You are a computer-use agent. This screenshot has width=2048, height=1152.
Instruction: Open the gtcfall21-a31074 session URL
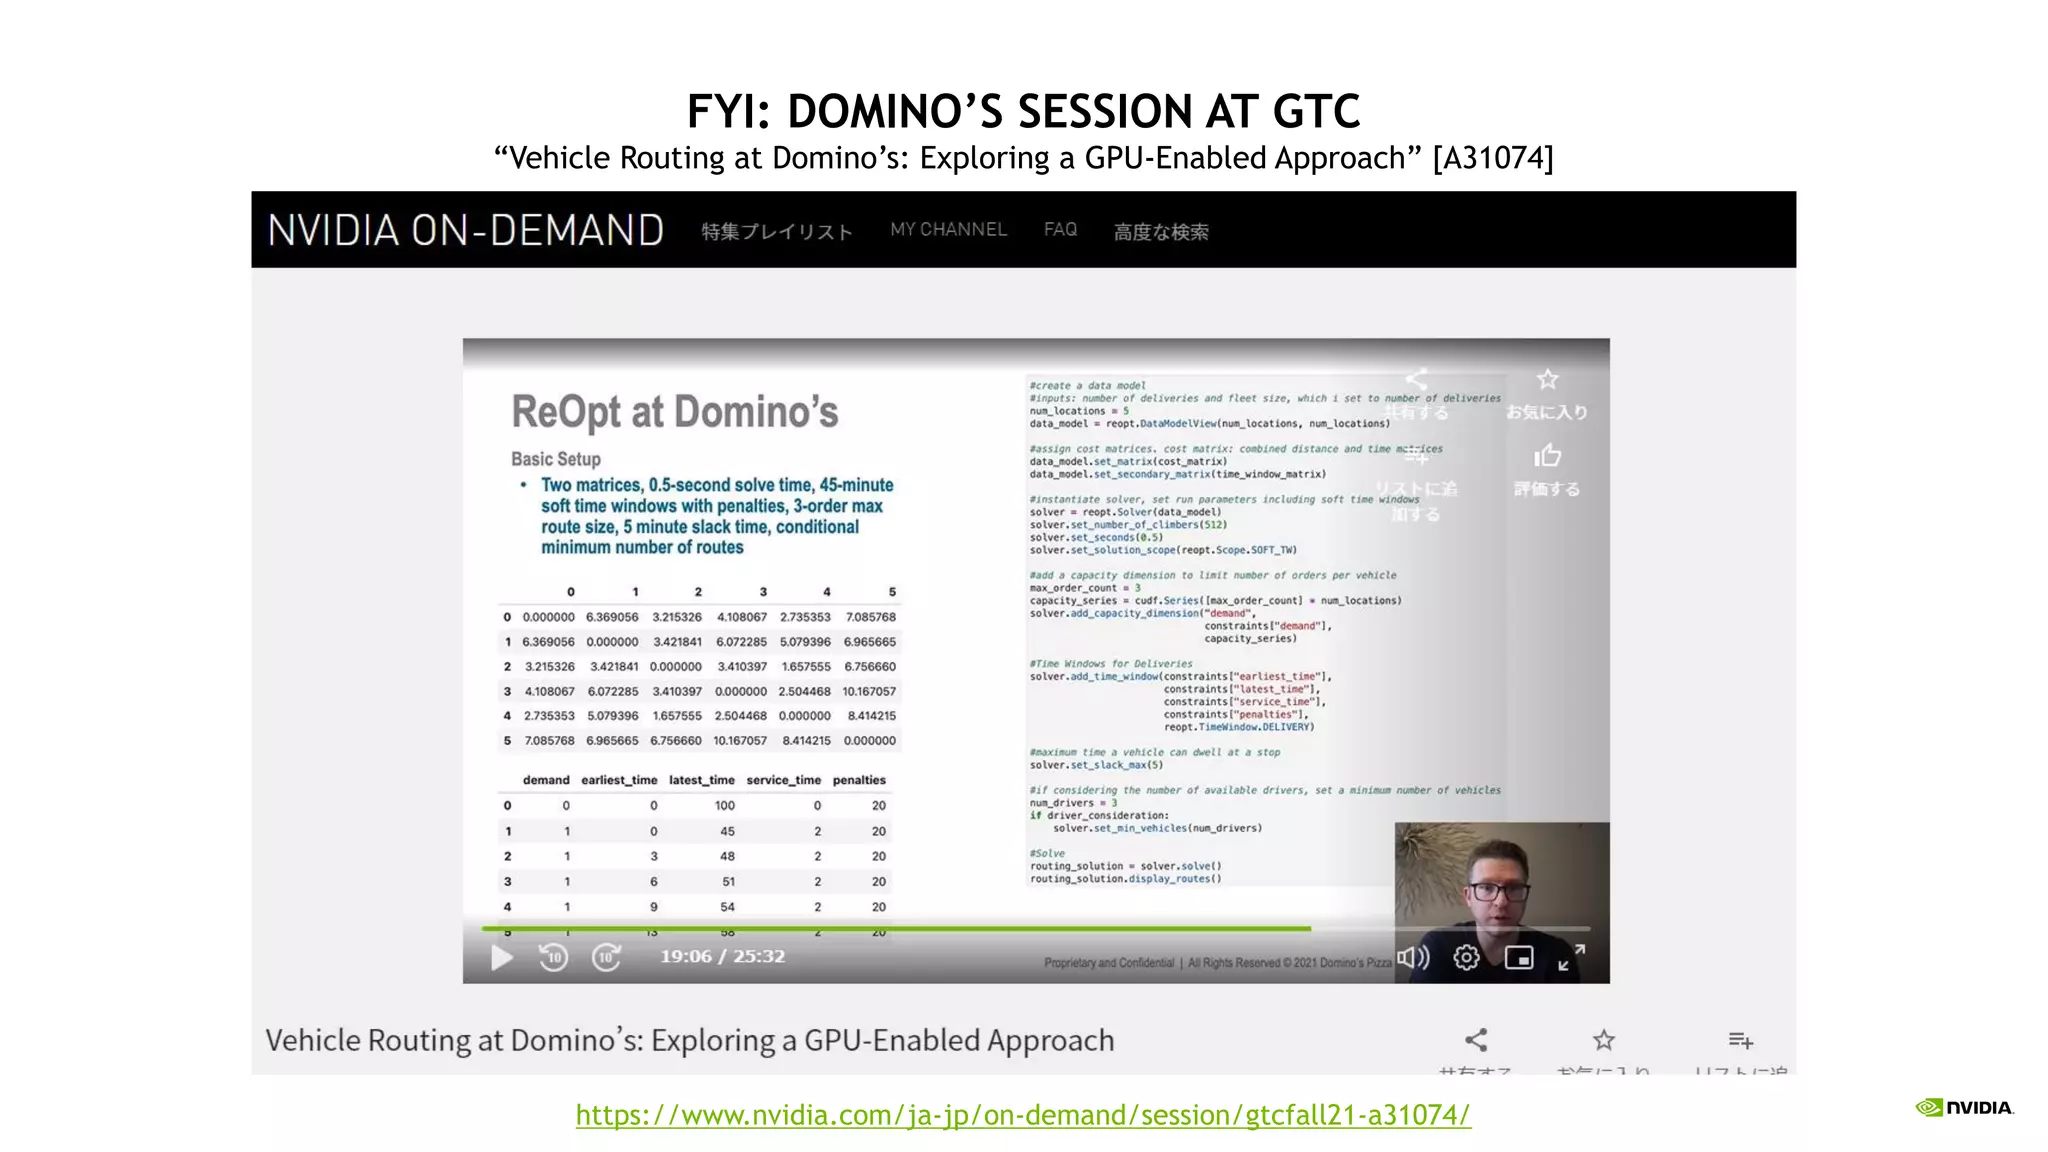coord(1023,1115)
